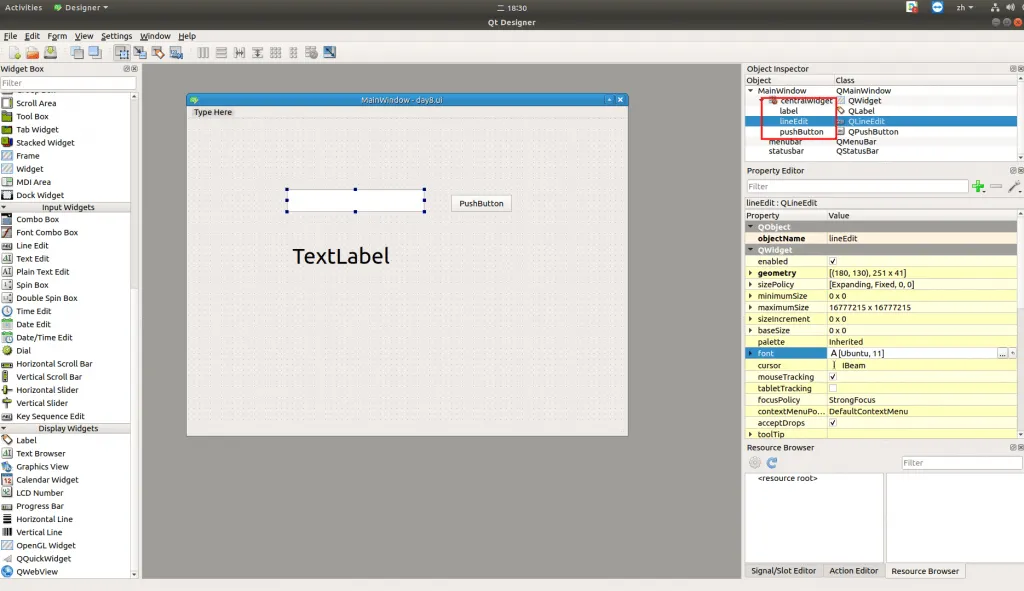Apply Lay Out in a Grid icon

coord(275,52)
